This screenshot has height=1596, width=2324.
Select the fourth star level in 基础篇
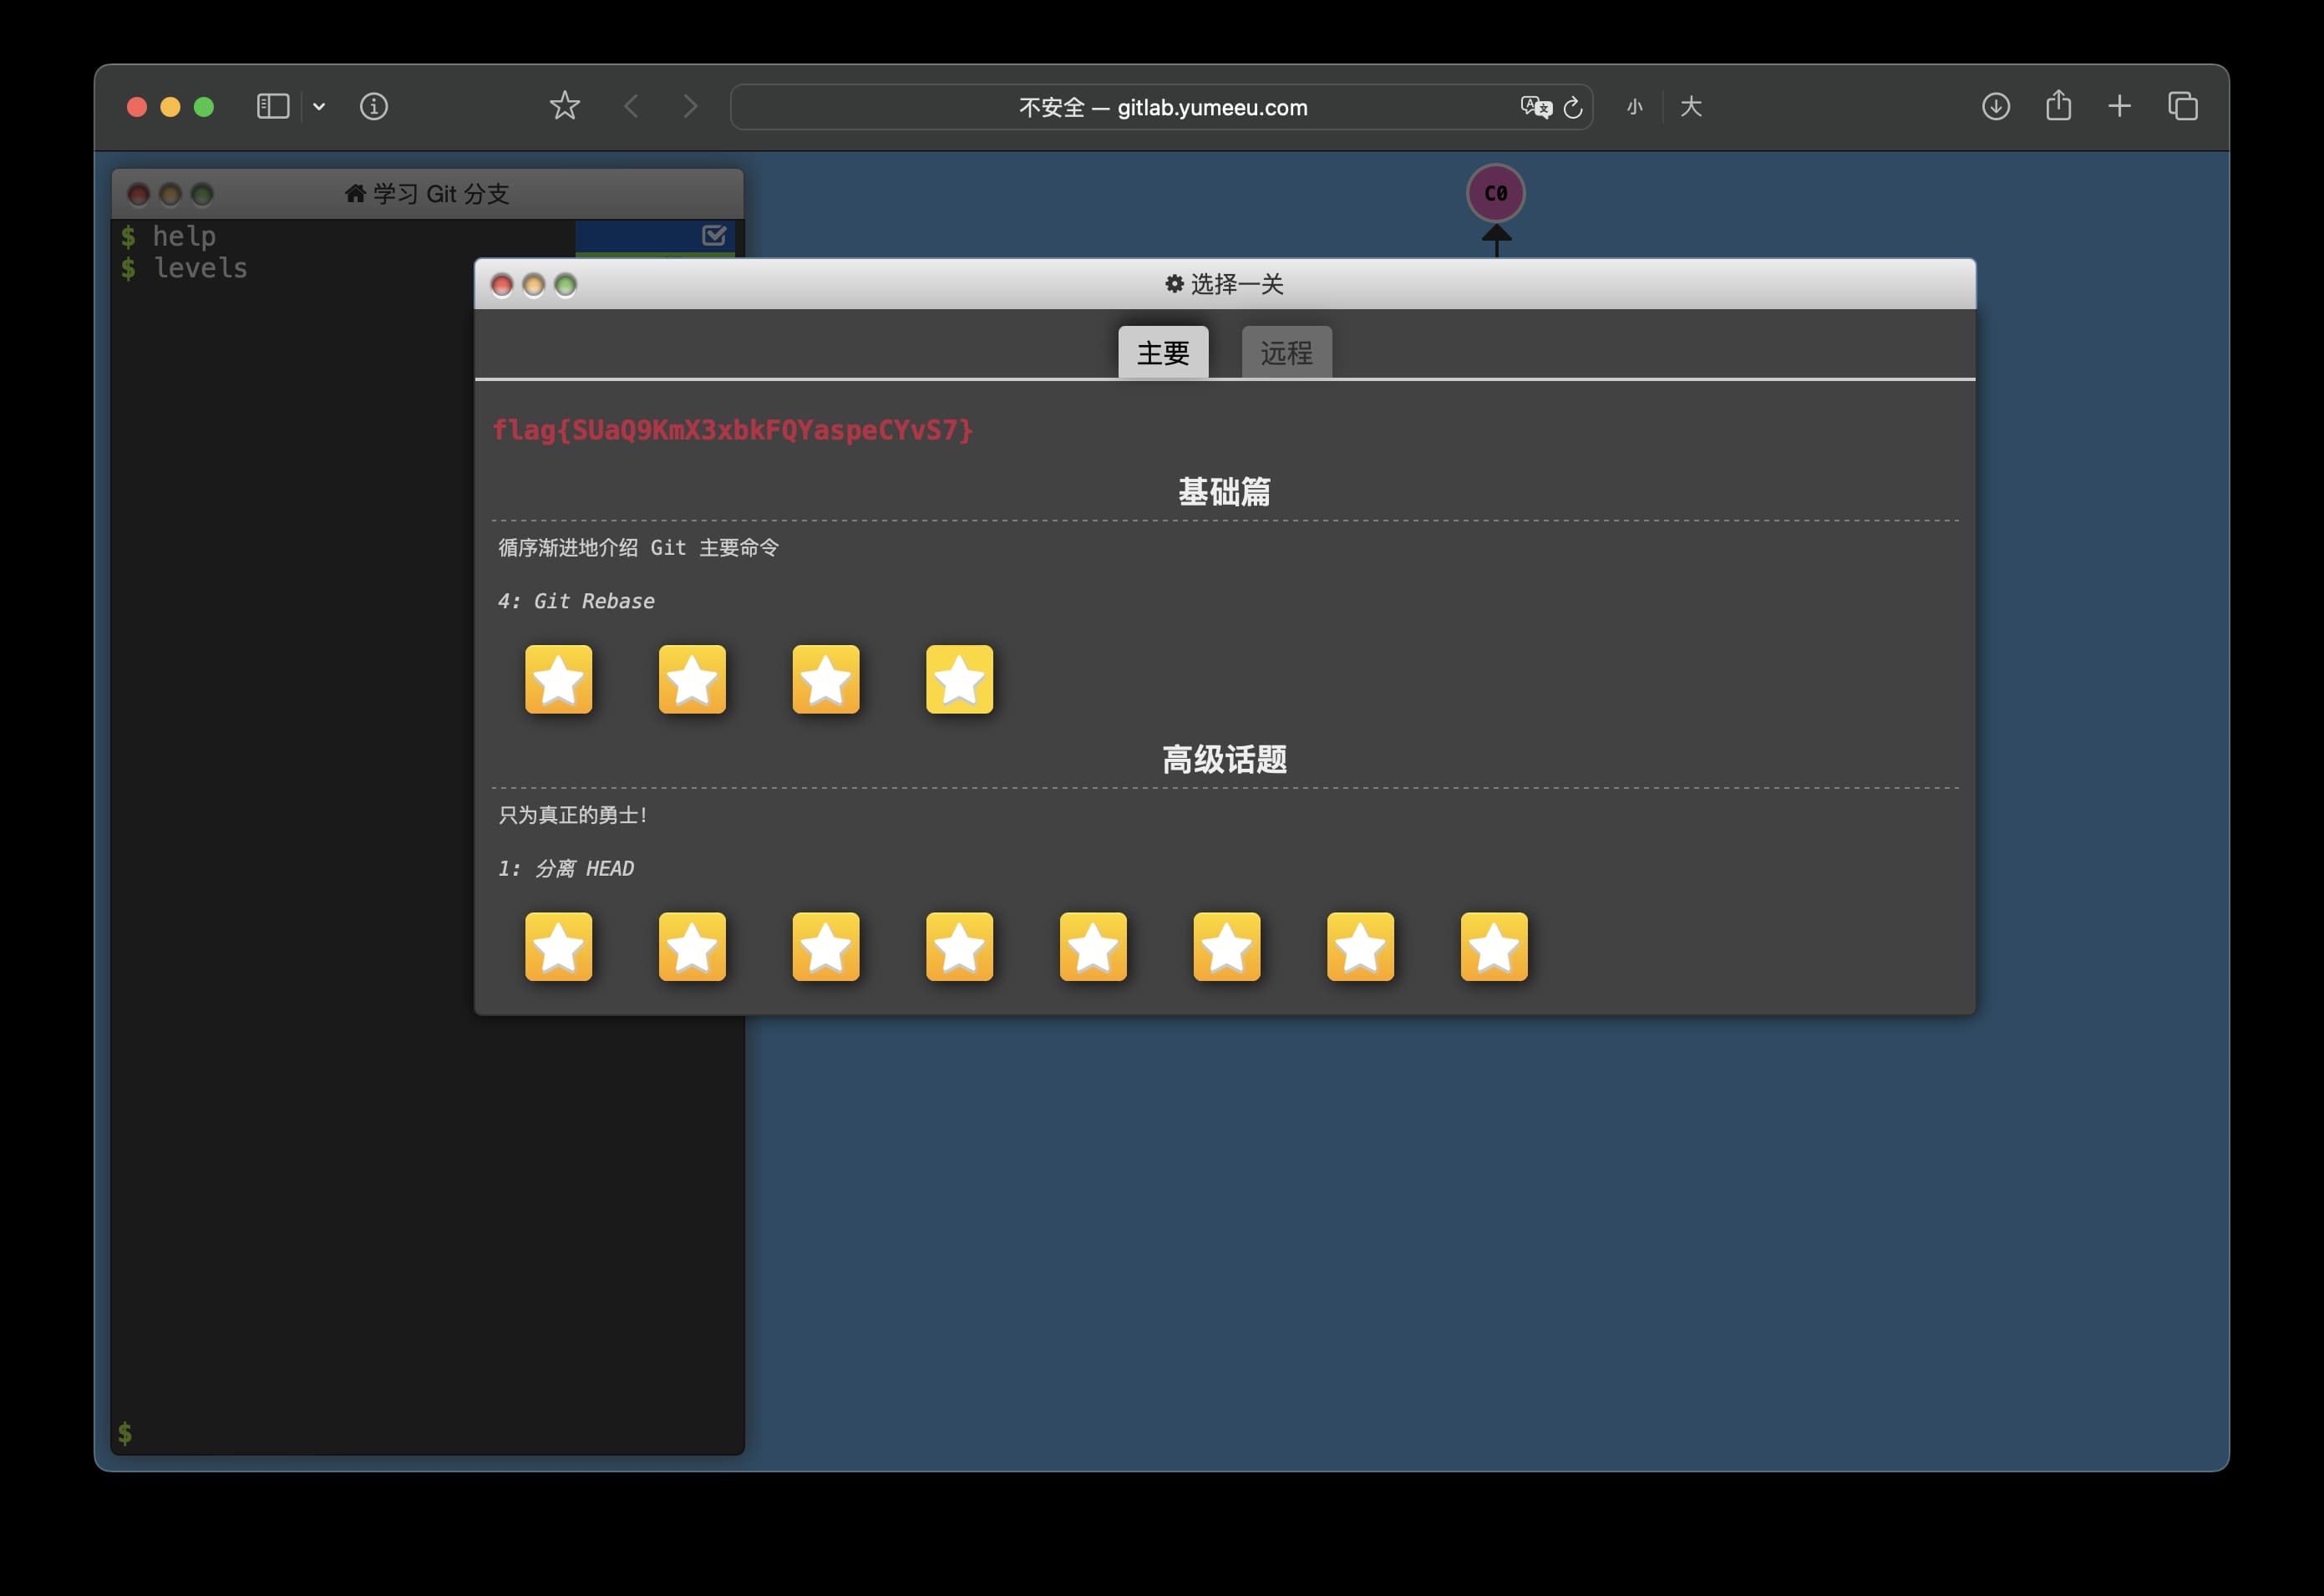click(x=959, y=679)
